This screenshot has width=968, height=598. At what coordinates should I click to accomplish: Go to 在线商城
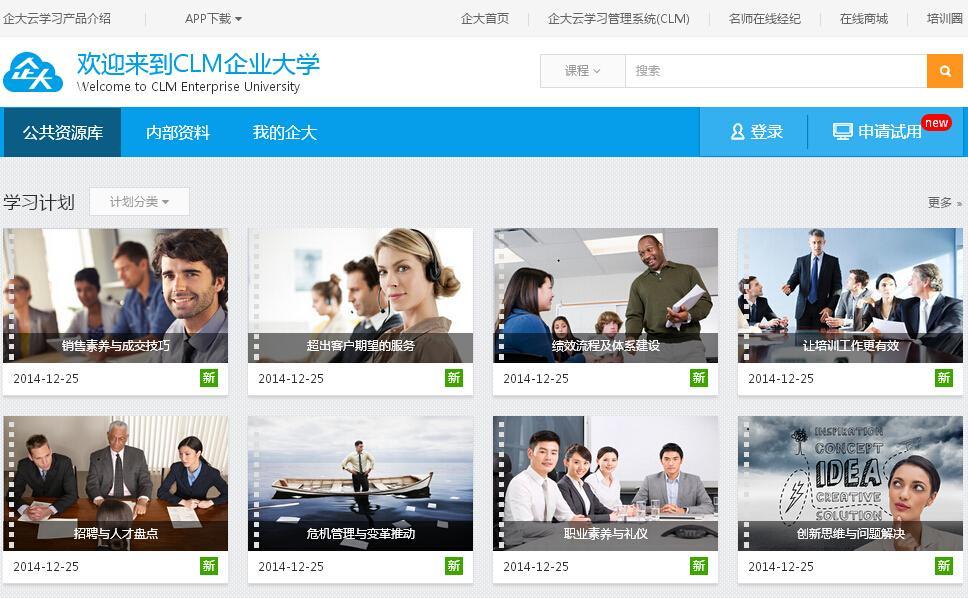click(864, 19)
